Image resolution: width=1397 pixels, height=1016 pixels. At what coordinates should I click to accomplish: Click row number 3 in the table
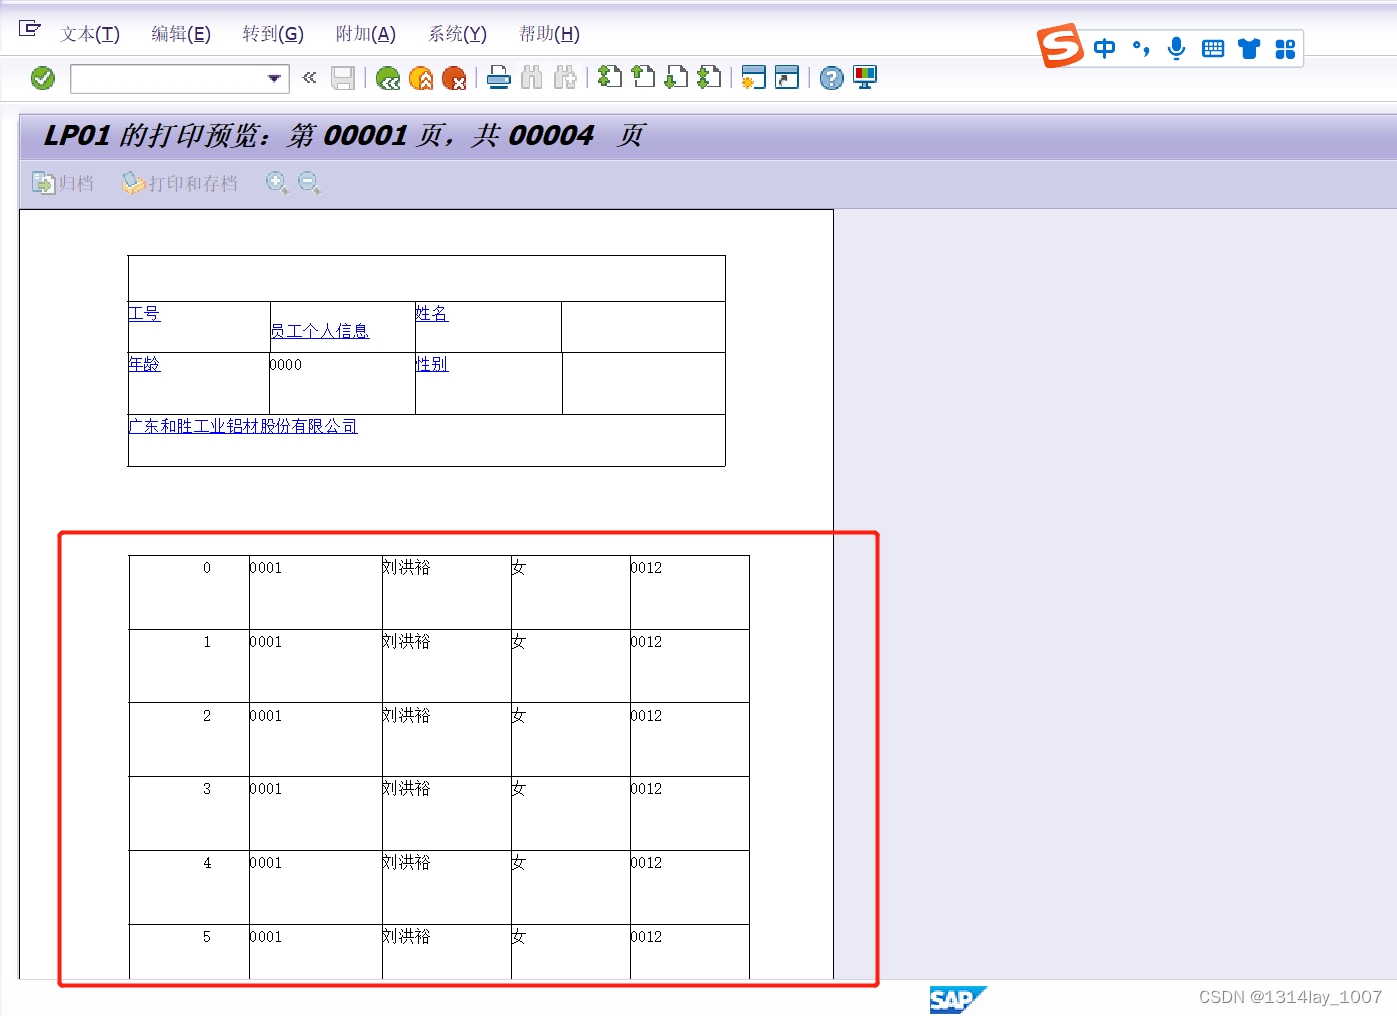coord(207,789)
